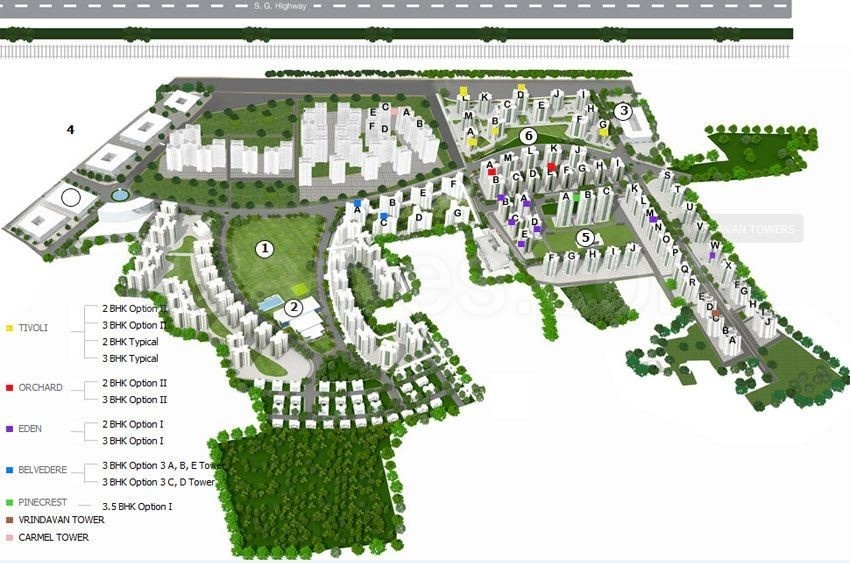Screen dimensions: 850x563
Task: Click the empty circle marker on the left building
Action: pyautogui.click(x=70, y=197)
